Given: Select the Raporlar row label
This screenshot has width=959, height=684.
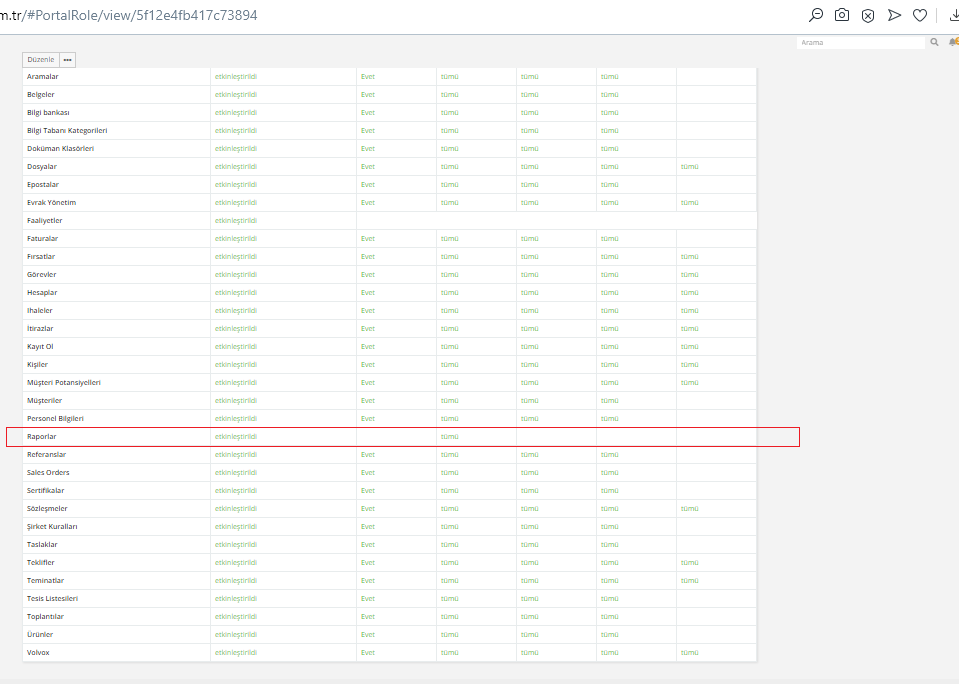Looking at the screenshot, I should point(42,437).
